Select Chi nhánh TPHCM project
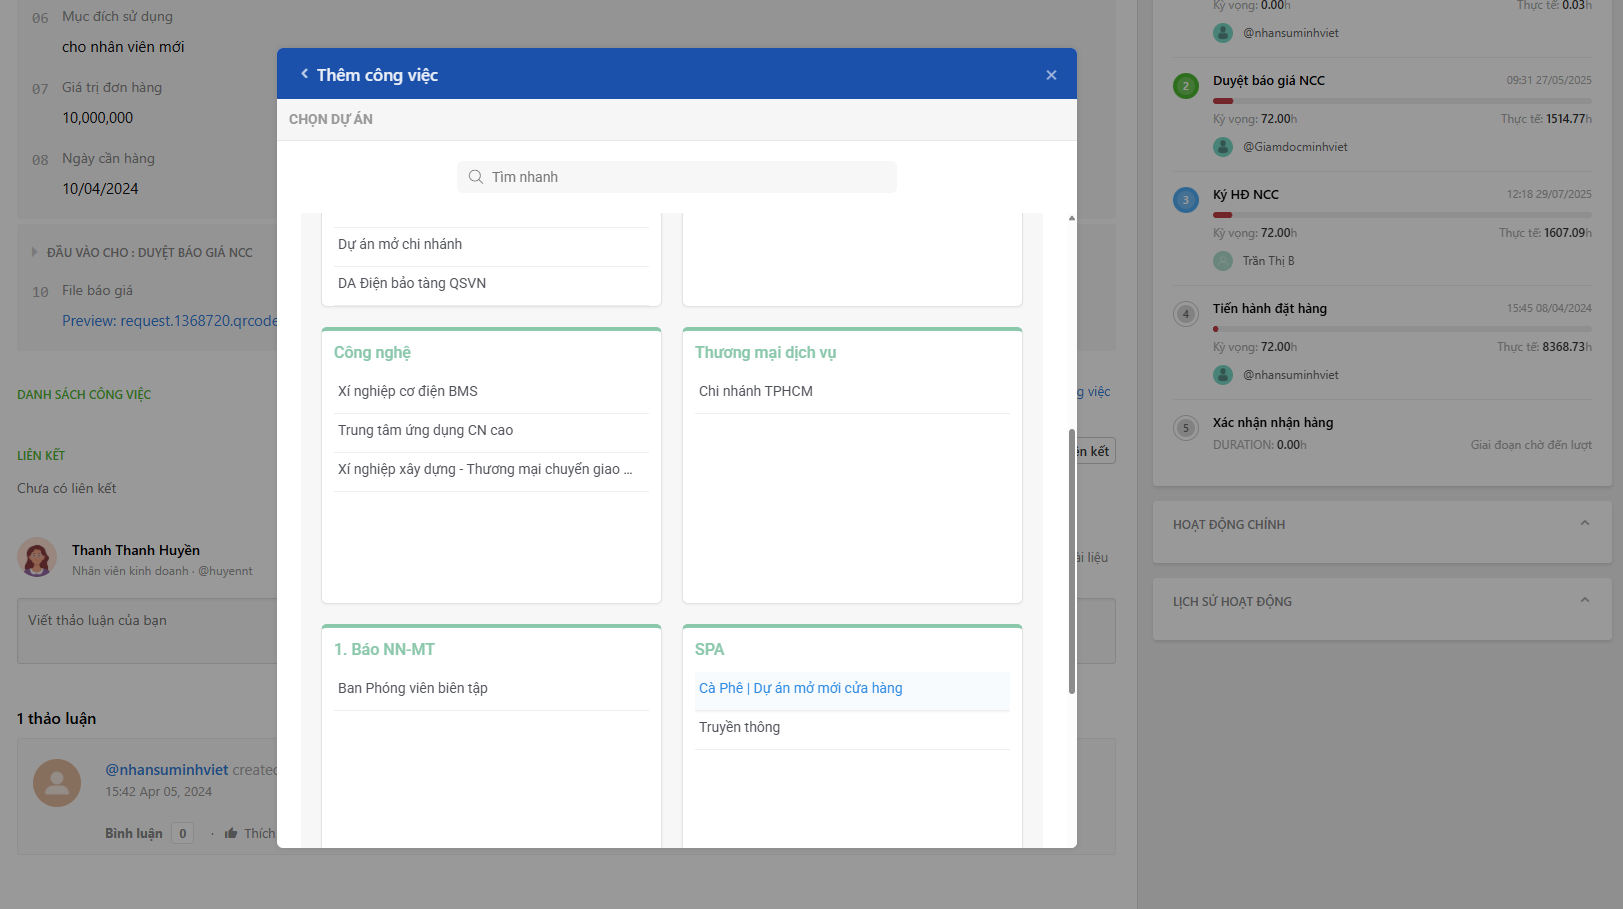The width and height of the screenshot is (1623, 909). click(x=852, y=391)
